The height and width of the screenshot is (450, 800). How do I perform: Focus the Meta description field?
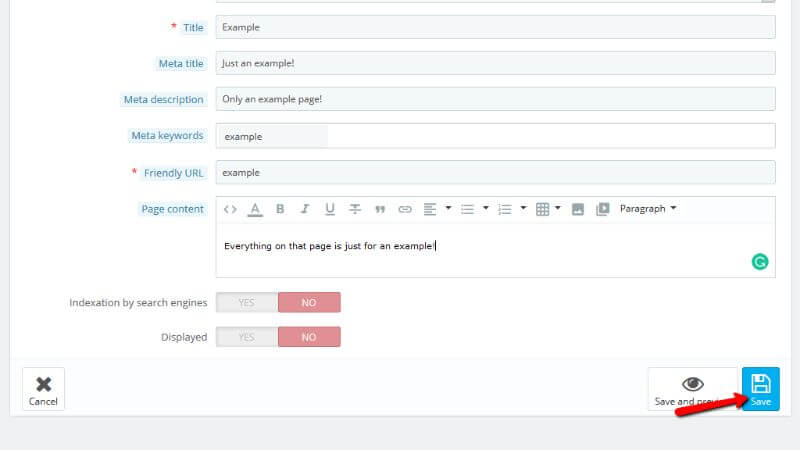point(495,99)
